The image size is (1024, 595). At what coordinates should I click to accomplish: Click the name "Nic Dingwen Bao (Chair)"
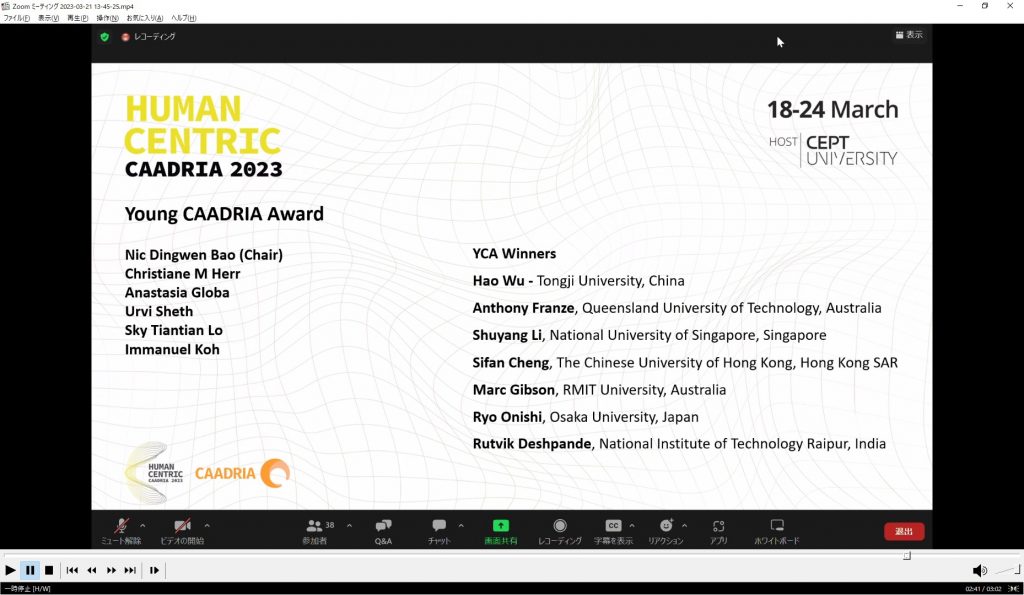point(204,255)
